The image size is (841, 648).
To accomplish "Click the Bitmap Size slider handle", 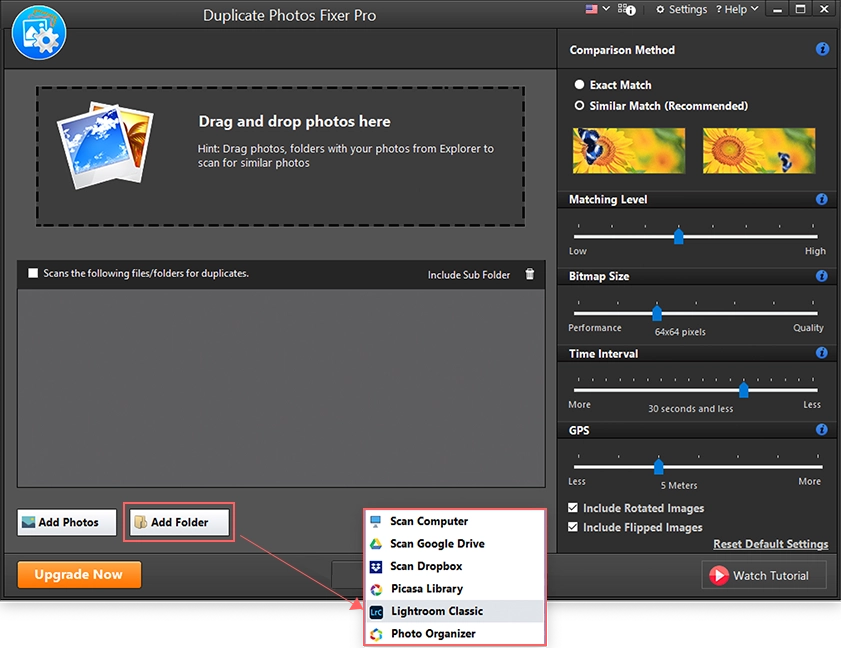I will point(656,312).
